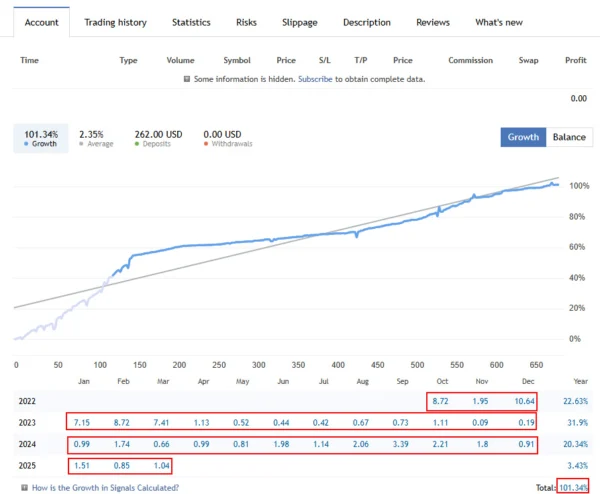Go to the Slippage tab
600x494 pixels.
pos(299,22)
